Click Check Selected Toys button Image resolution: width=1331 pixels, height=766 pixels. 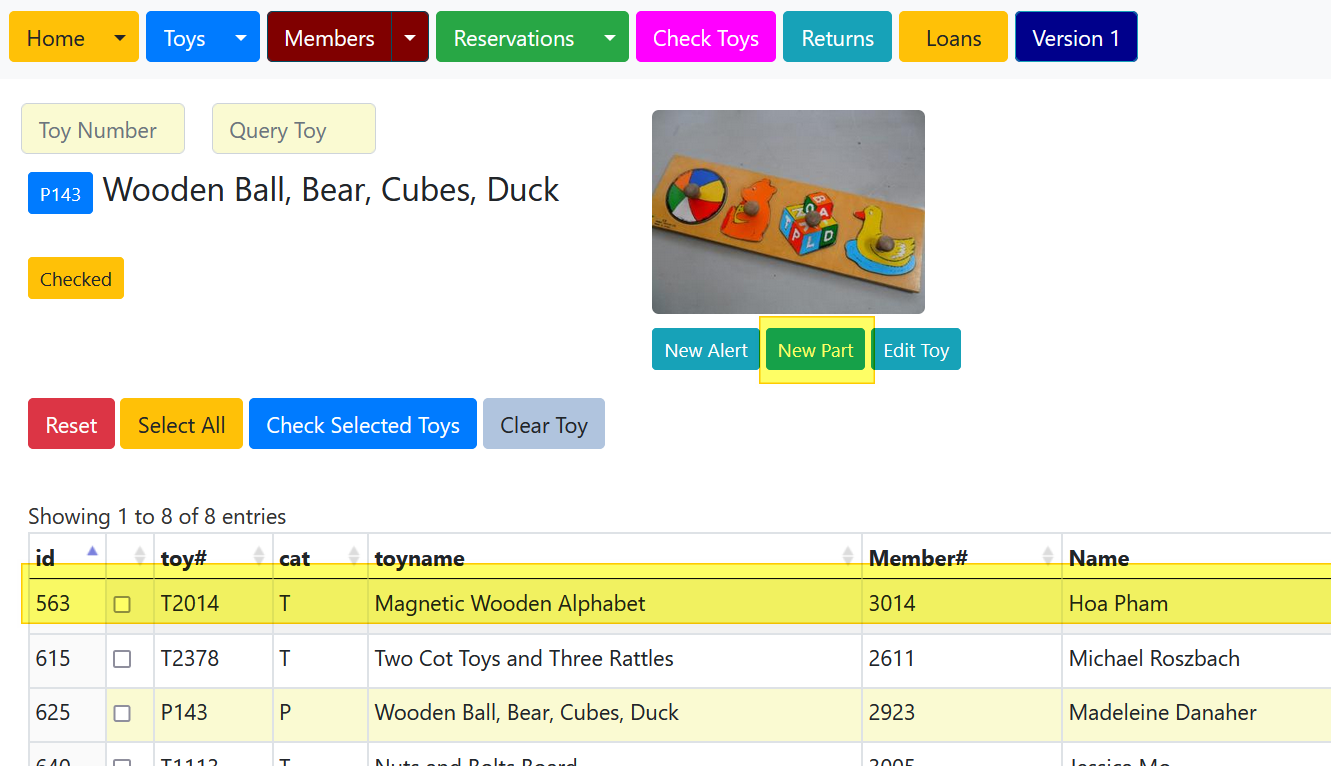pos(363,424)
